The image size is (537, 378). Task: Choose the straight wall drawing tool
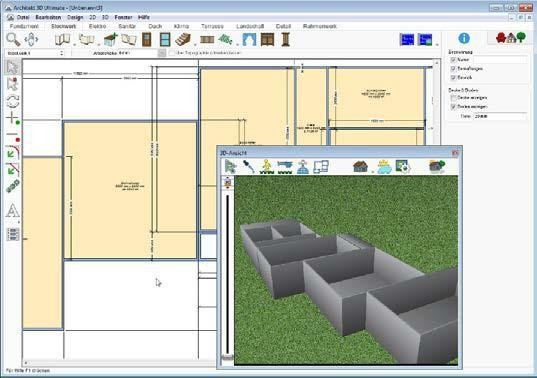(63, 39)
